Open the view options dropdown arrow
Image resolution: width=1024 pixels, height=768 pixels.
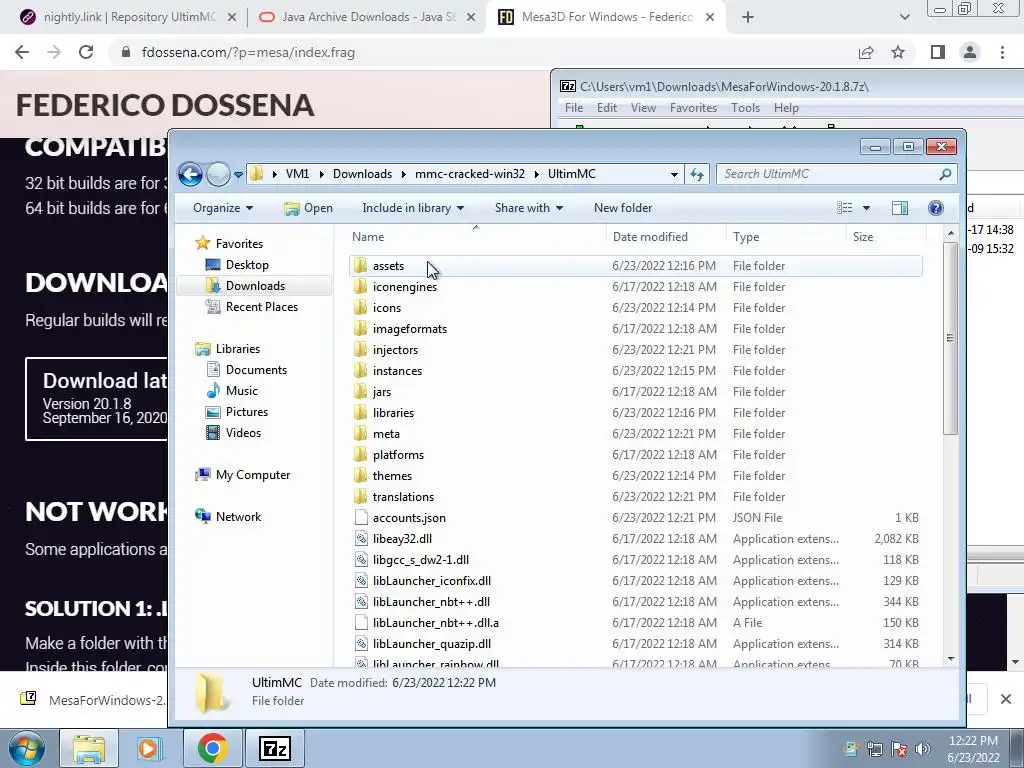coord(866,208)
